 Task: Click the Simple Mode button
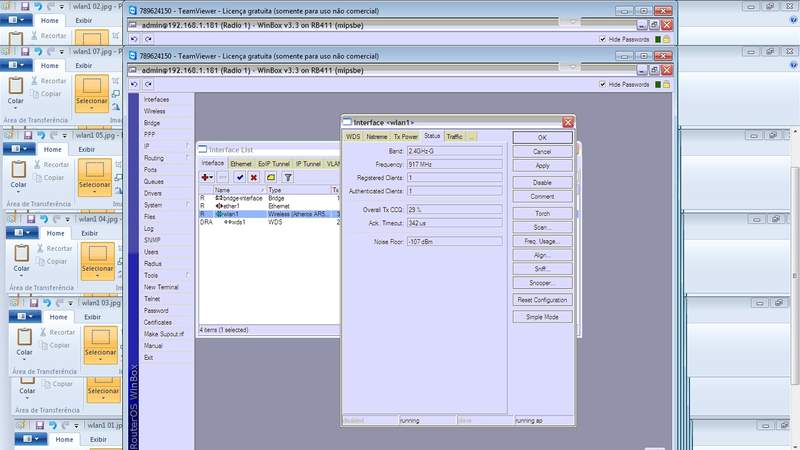(542, 317)
